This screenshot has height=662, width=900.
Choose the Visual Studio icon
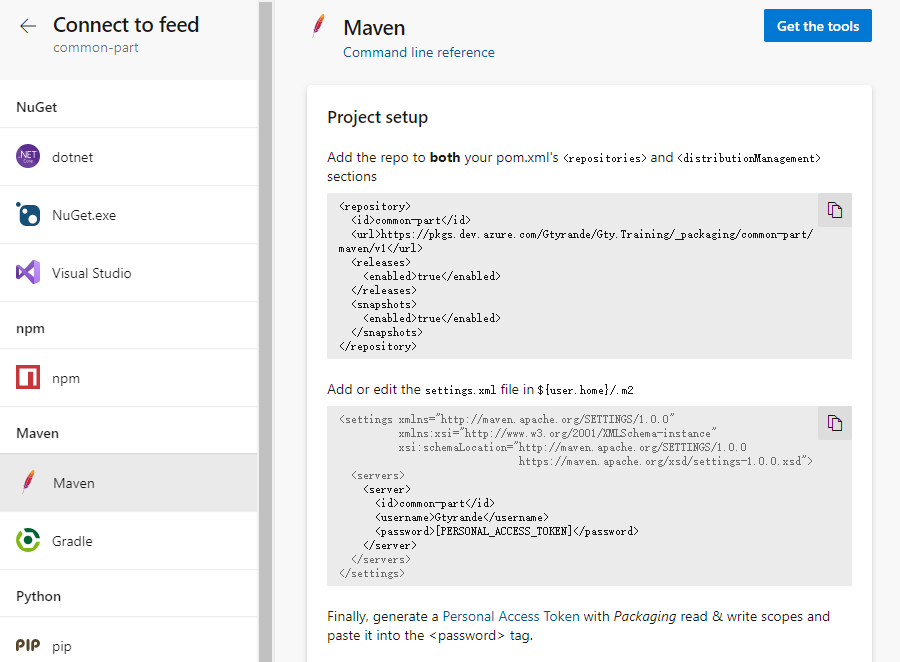(28, 273)
